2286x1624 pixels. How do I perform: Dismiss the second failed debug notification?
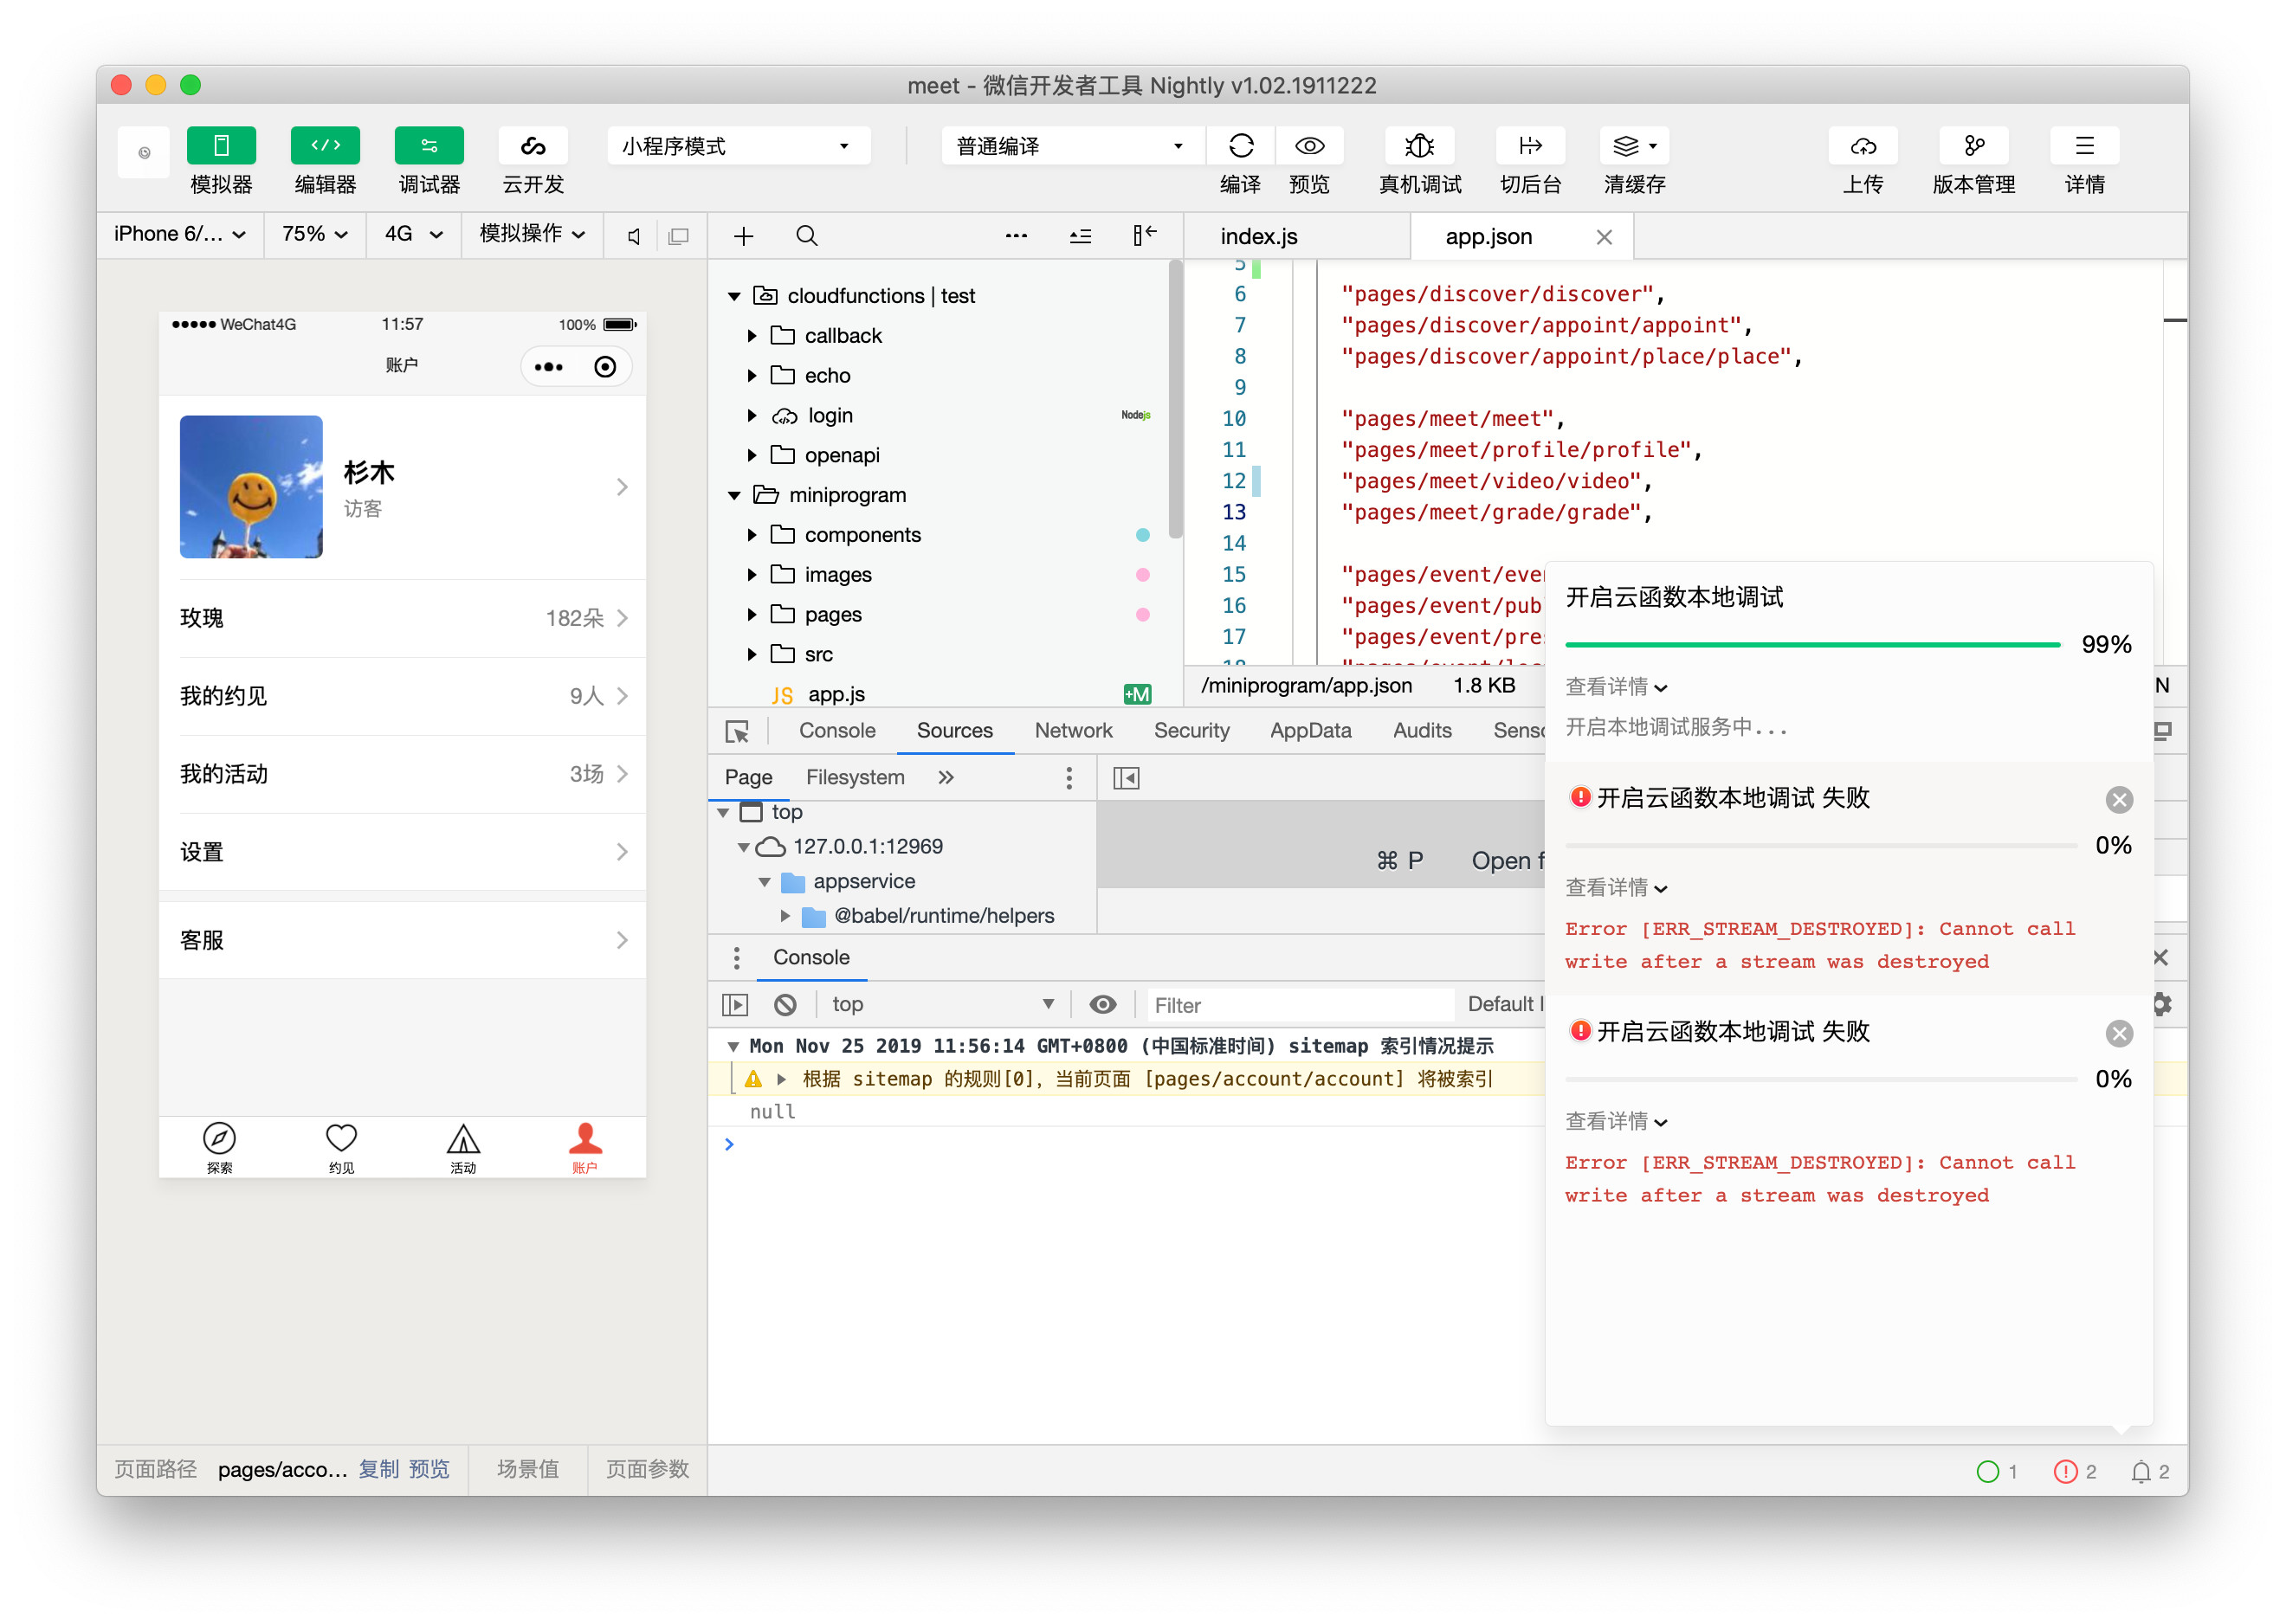pos(2119,1034)
